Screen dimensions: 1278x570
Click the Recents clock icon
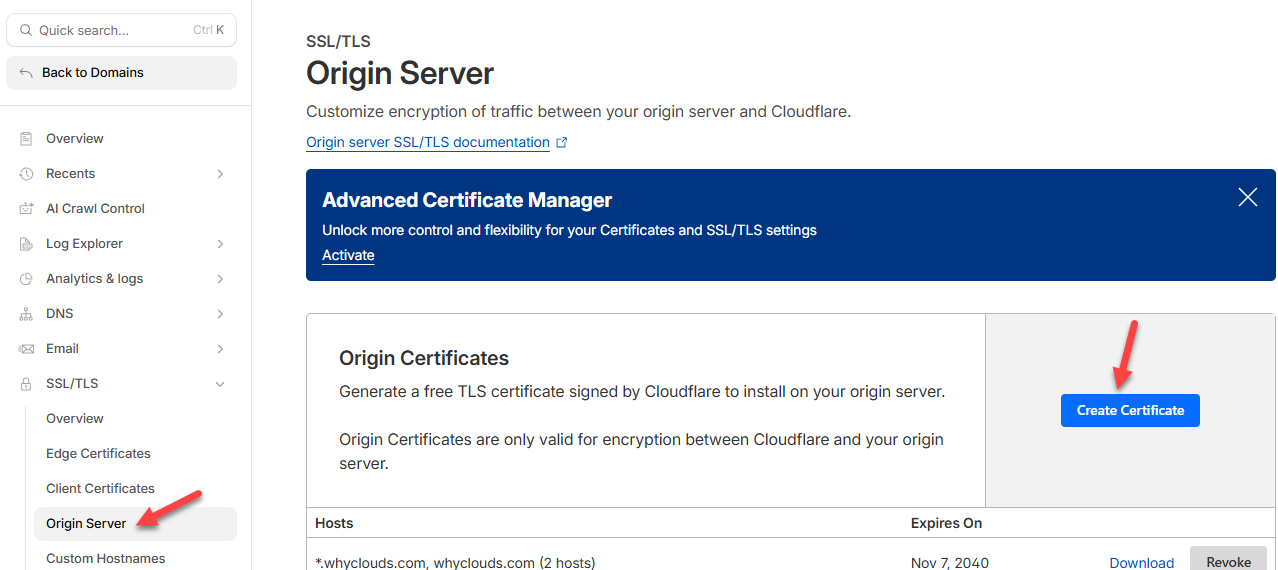26,174
